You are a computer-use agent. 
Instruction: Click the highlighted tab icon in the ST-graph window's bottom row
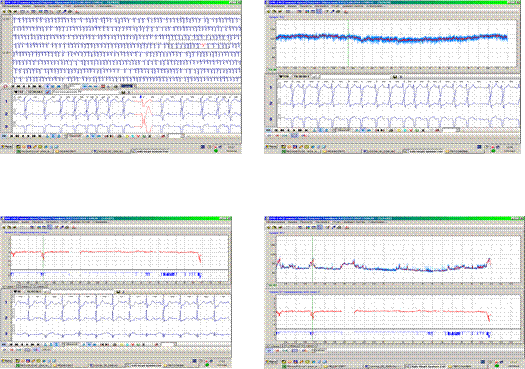coord(36,350)
